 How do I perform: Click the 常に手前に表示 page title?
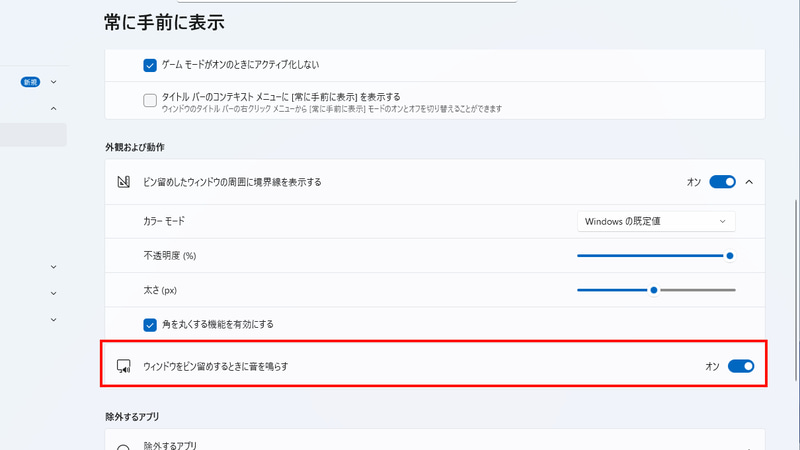coord(164,22)
